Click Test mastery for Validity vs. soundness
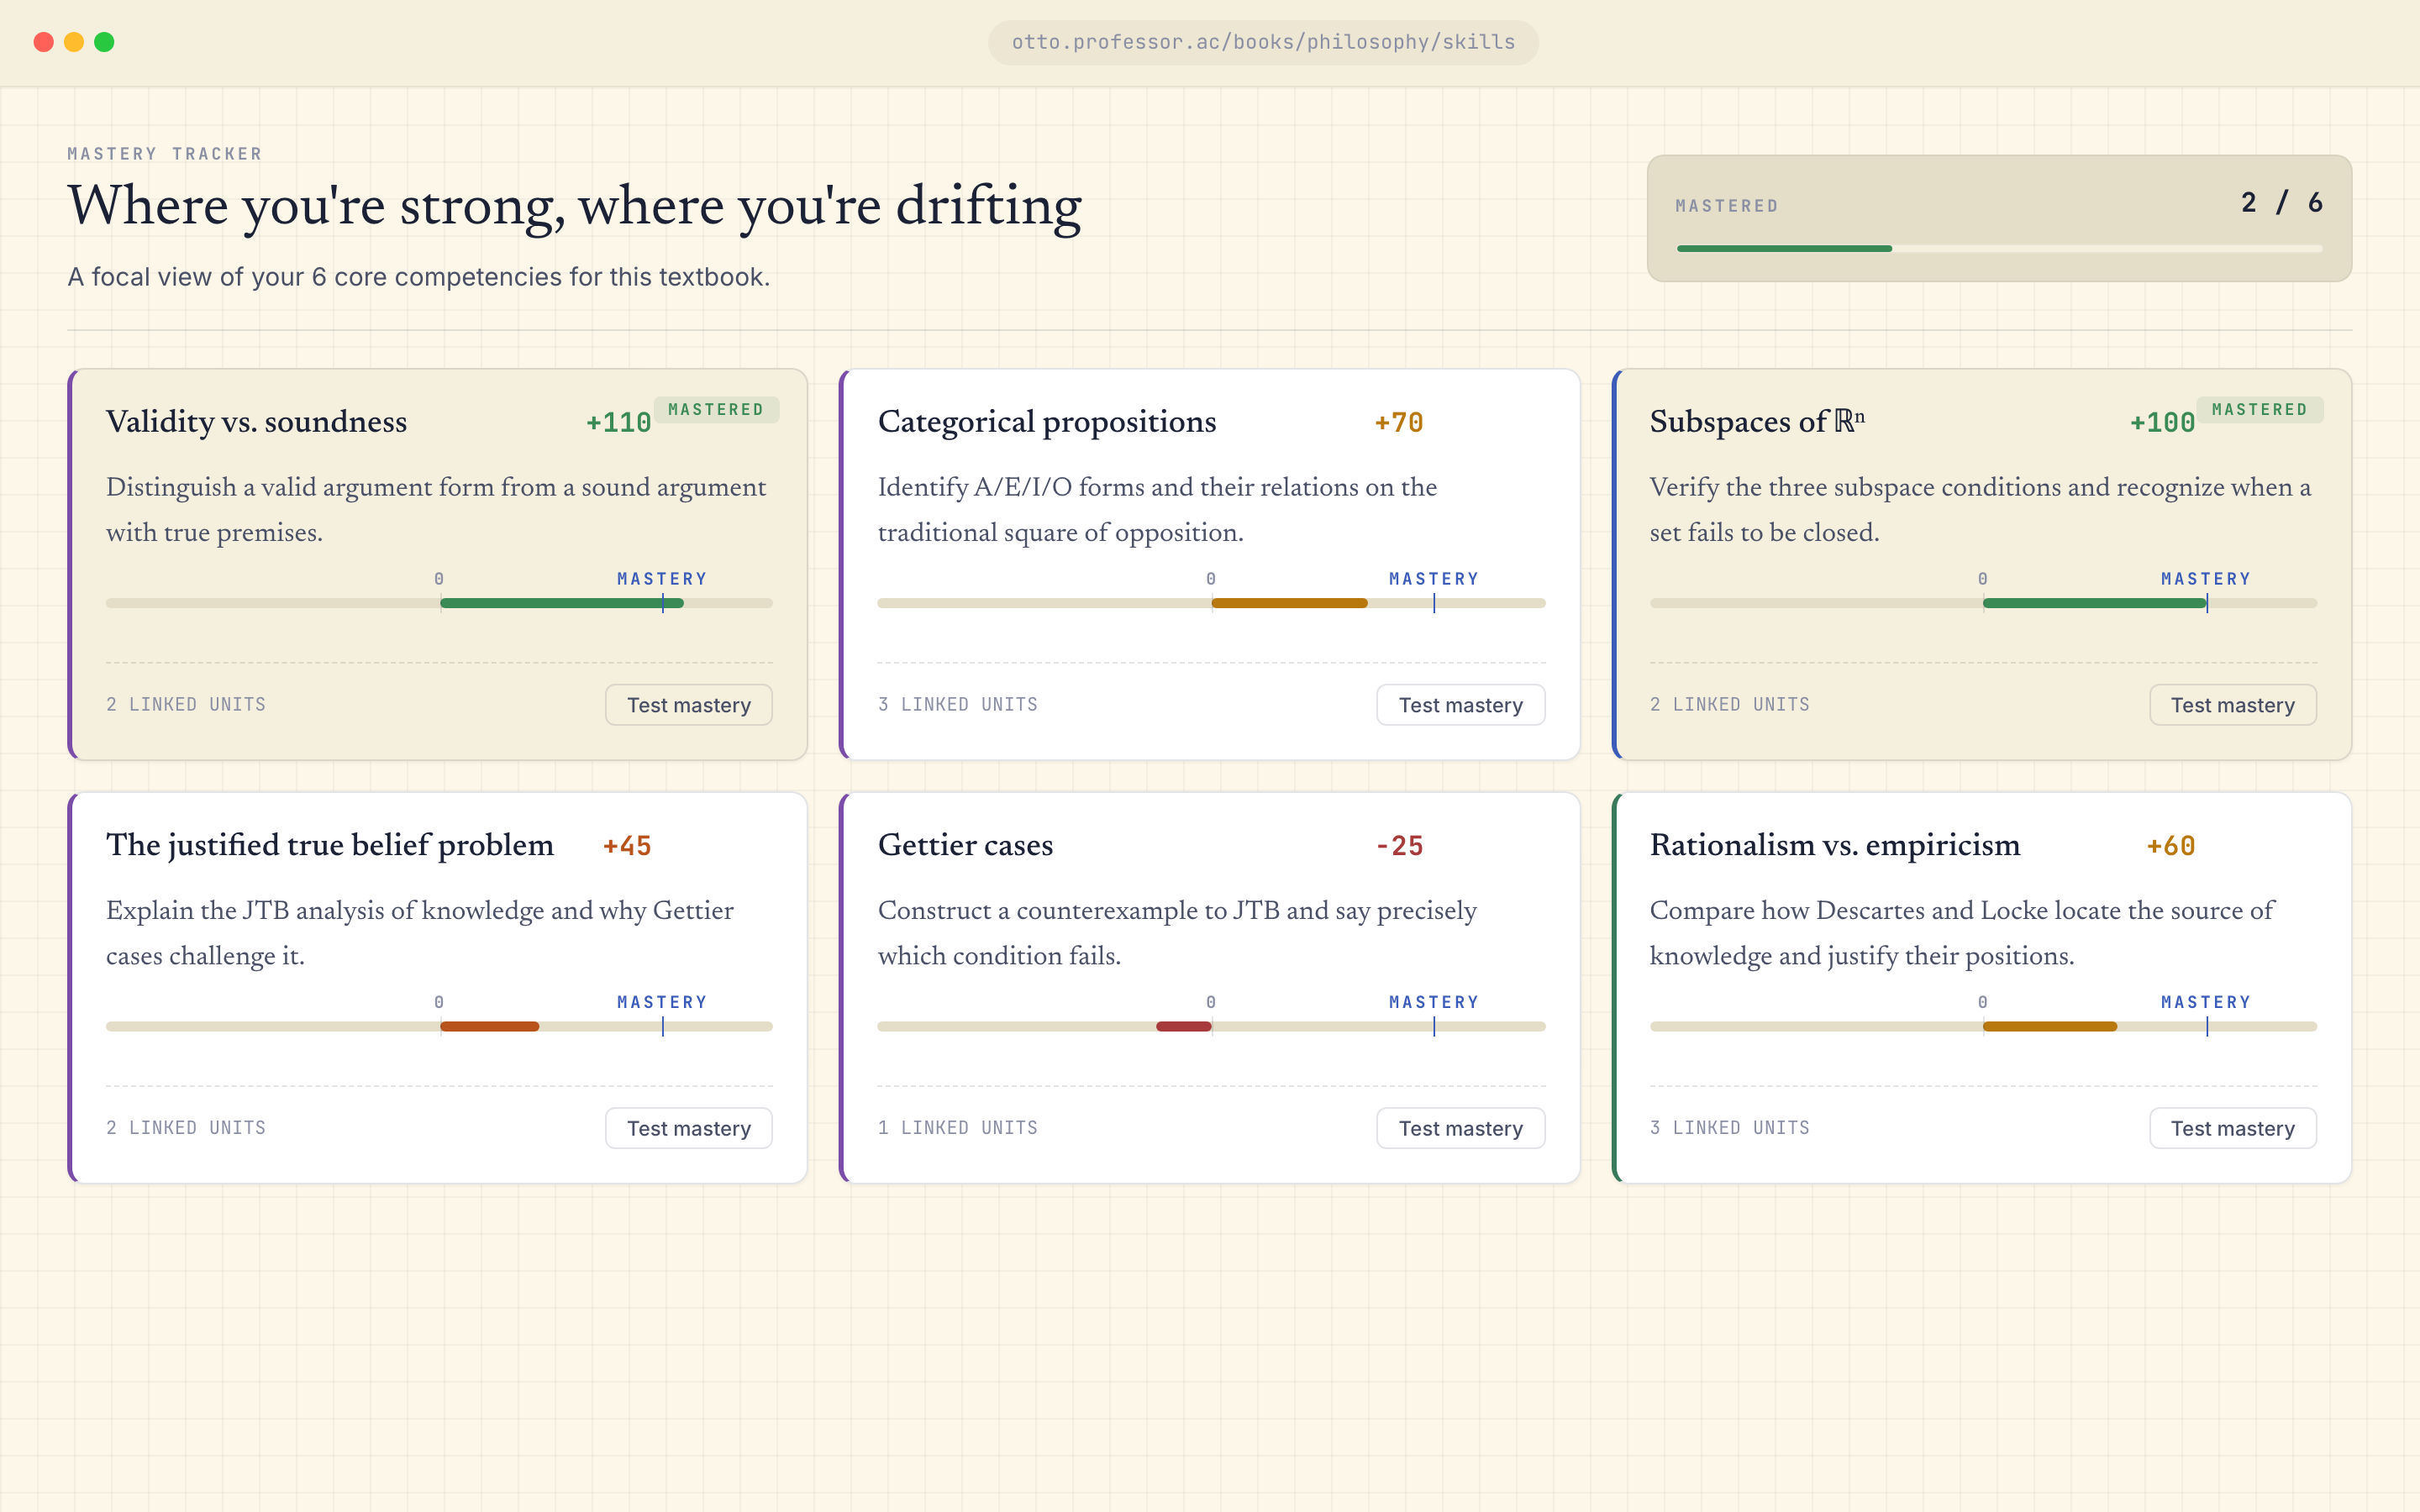This screenshot has width=2420, height=1512. coord(688,705)
